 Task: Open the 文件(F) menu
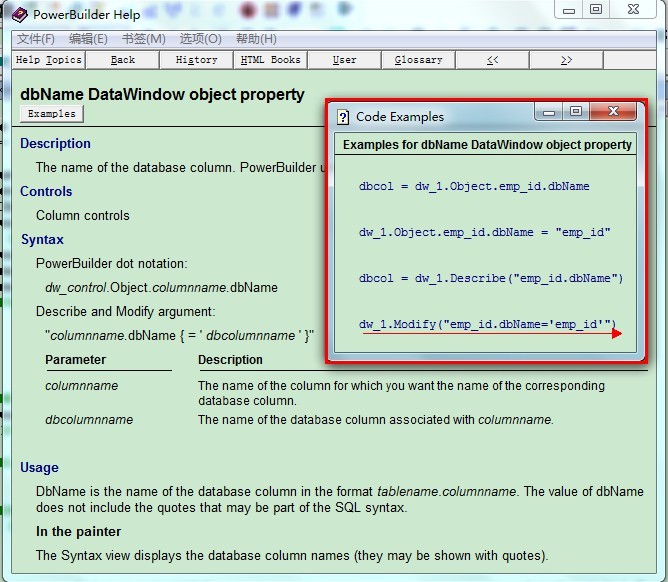click(x=36, y=39)
